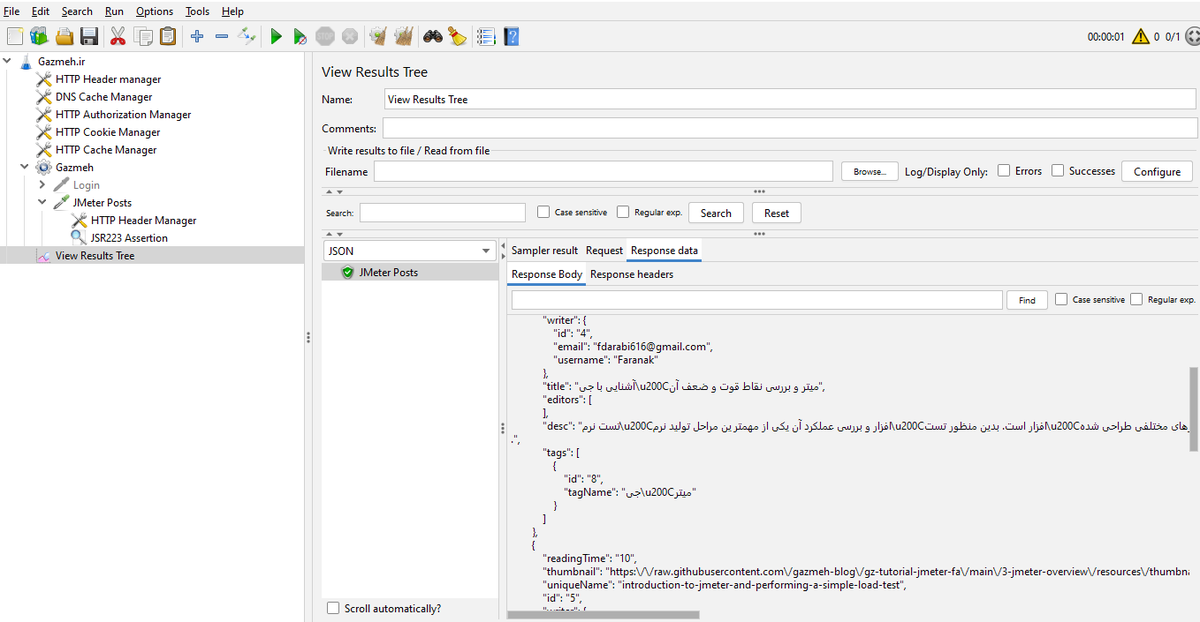Switch to Sampler result tab
Viewport: 1200px width, 622px height.
click(x=544, y=250)
